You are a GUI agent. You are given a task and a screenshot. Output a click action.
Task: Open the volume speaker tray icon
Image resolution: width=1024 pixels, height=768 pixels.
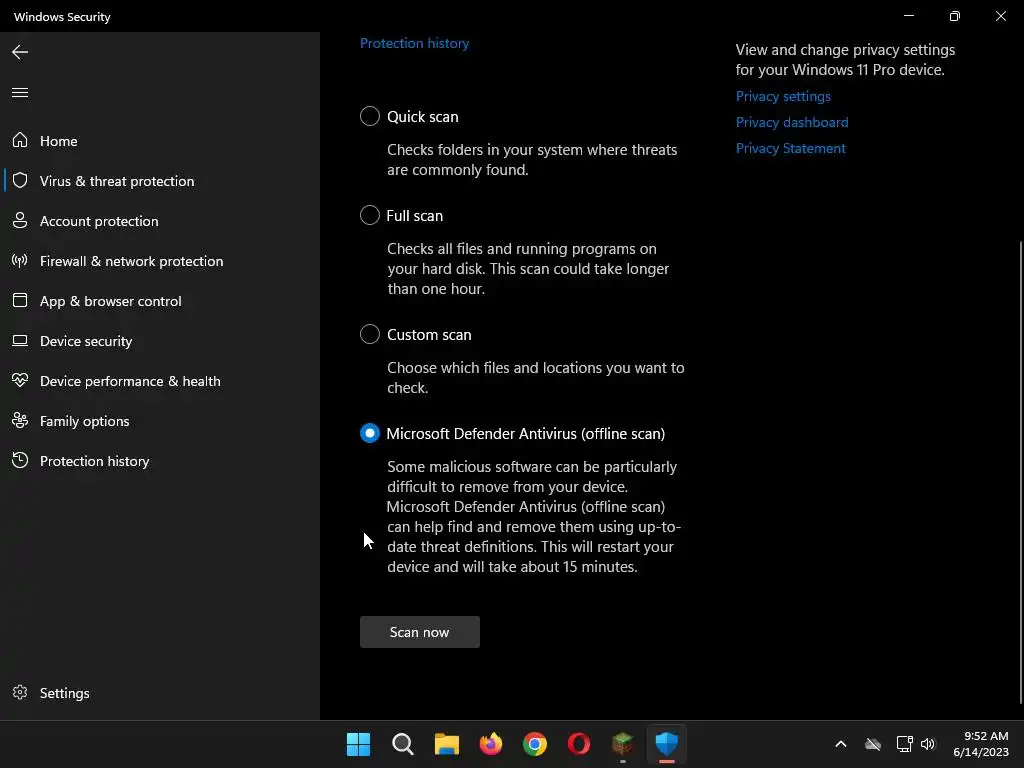[x=928, y=744]
